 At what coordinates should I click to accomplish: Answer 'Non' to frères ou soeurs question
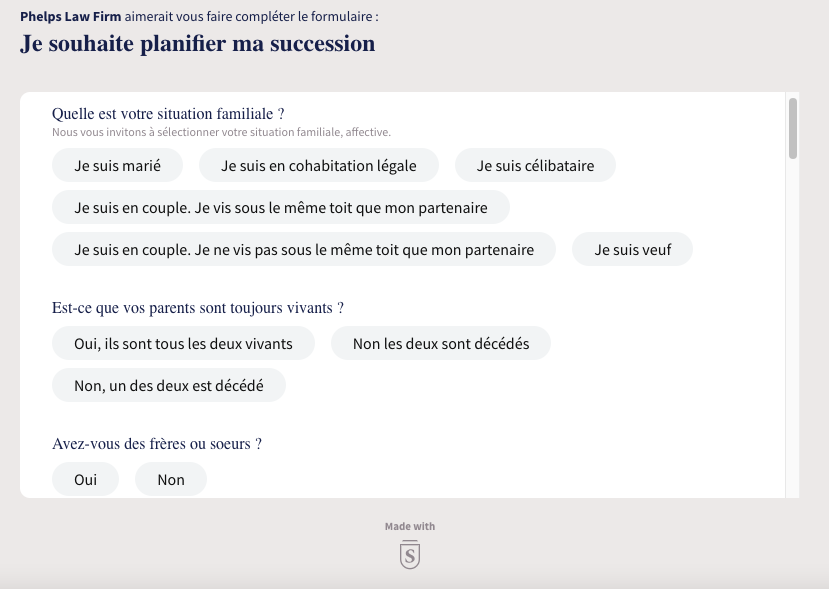pyautogui.click(x=171, y=479)
